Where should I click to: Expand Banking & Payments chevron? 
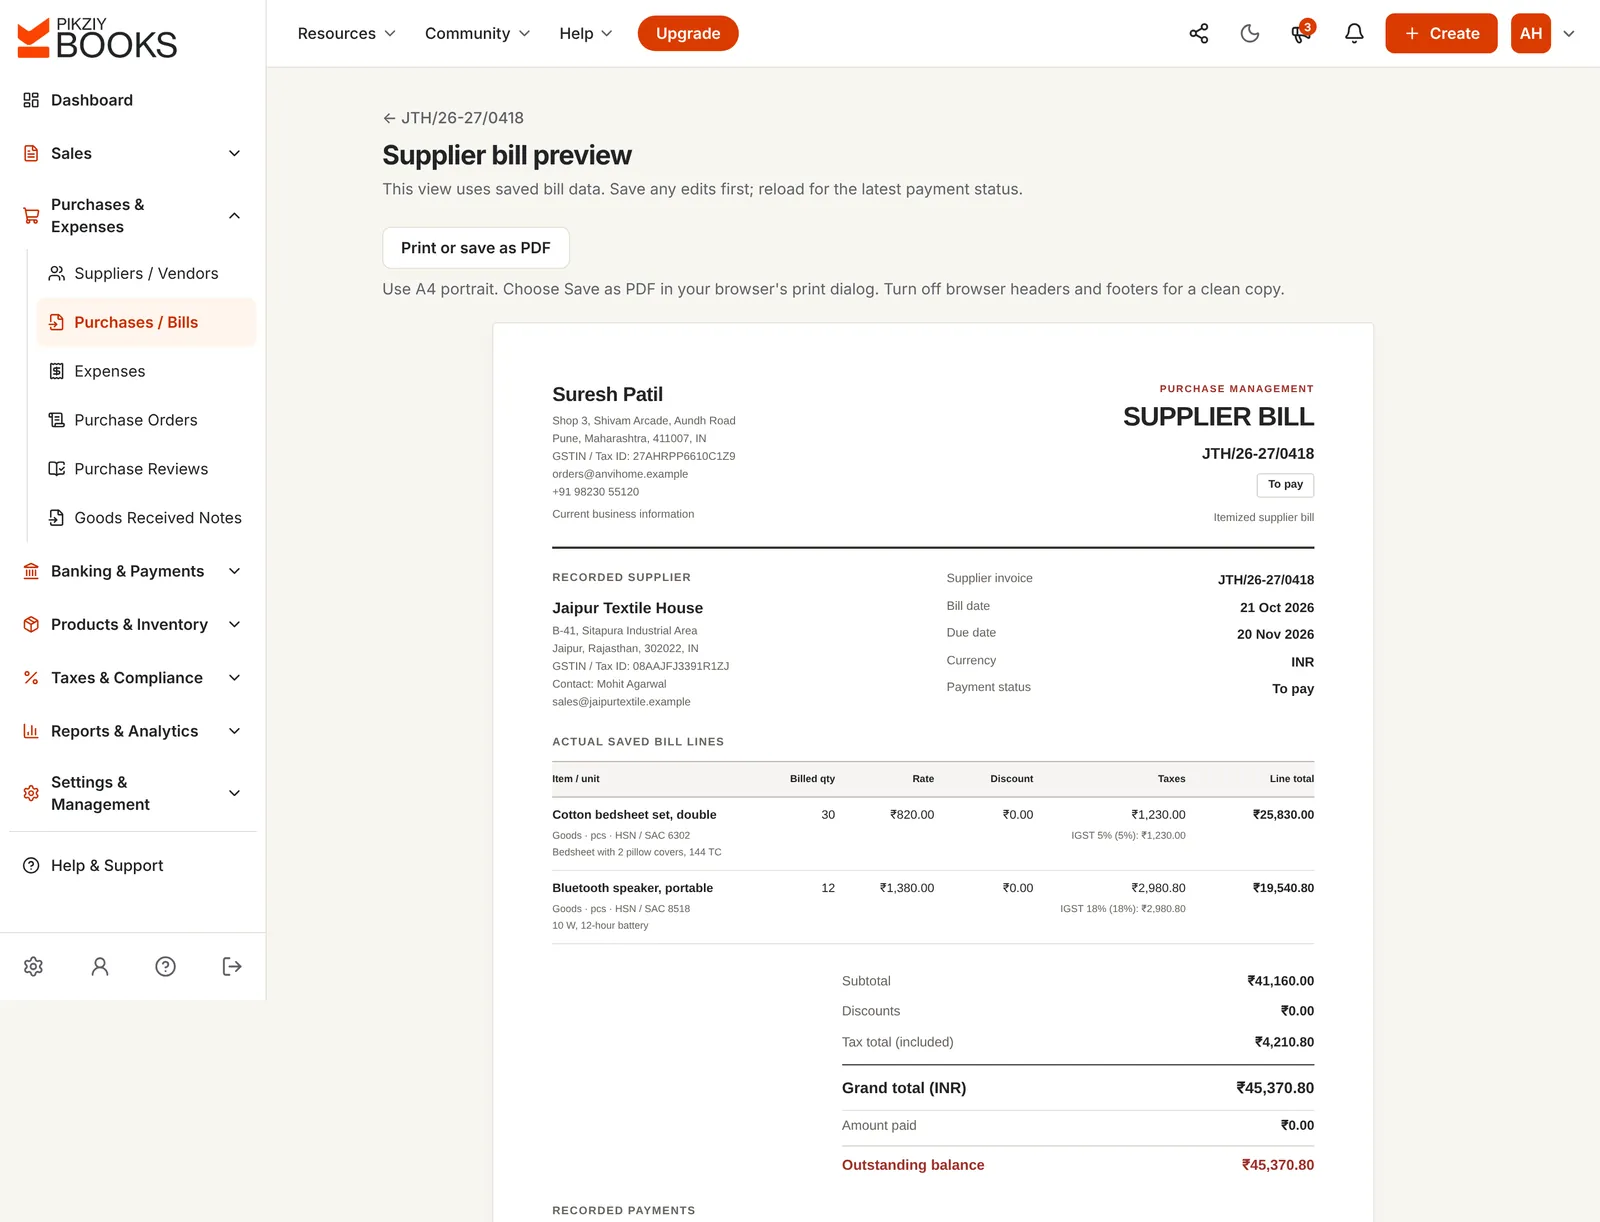pos(235,571)
